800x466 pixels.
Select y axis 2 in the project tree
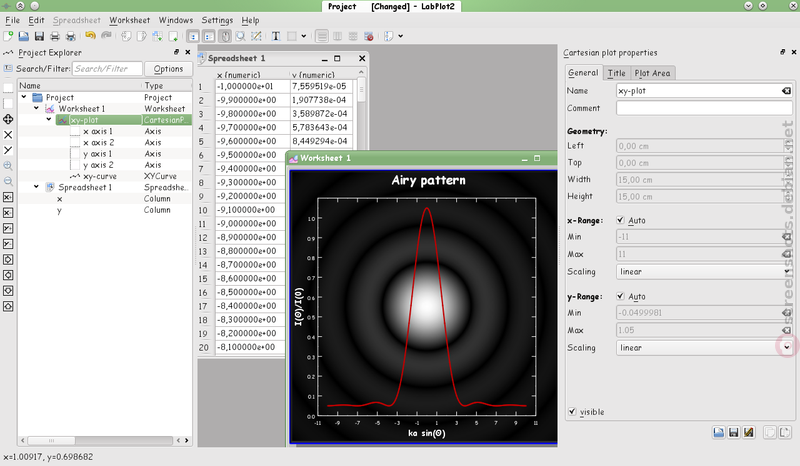(x=98, y=165)
